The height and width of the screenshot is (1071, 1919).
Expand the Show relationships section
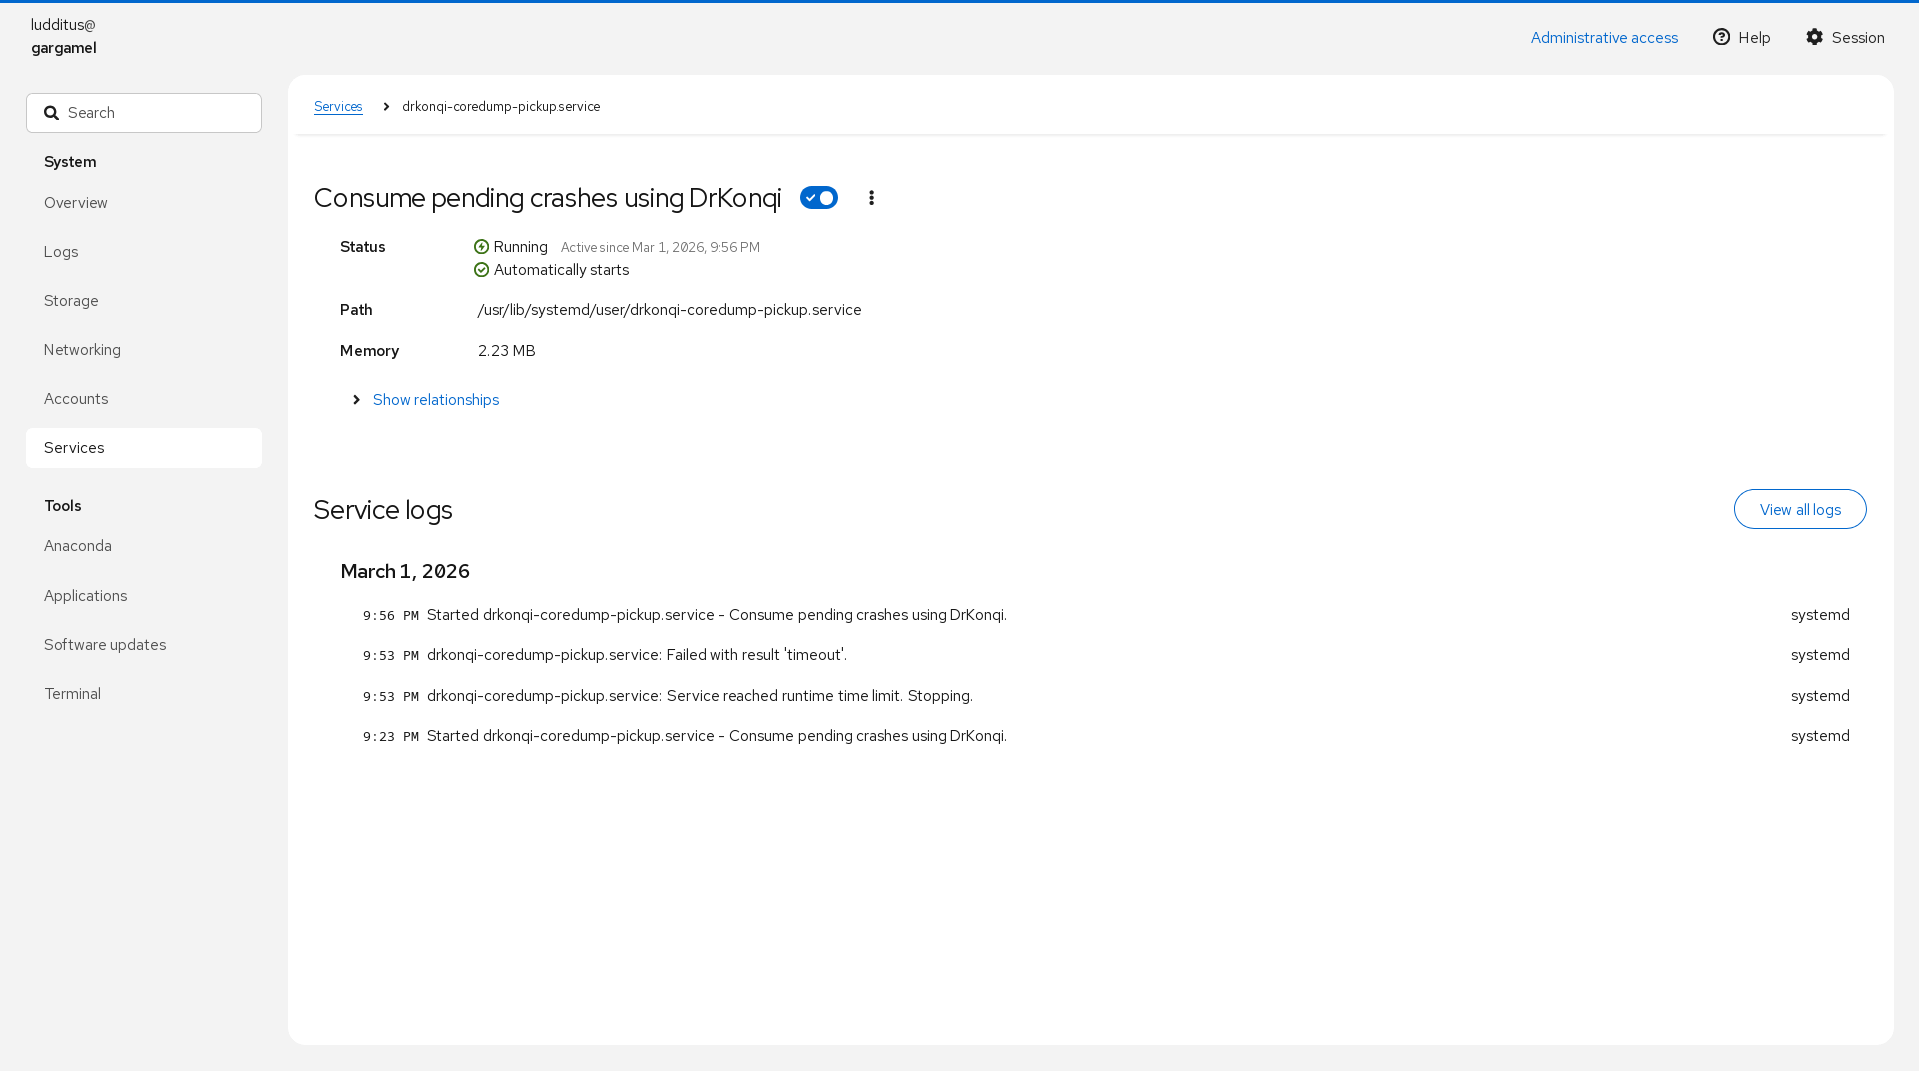coord(435,400)
